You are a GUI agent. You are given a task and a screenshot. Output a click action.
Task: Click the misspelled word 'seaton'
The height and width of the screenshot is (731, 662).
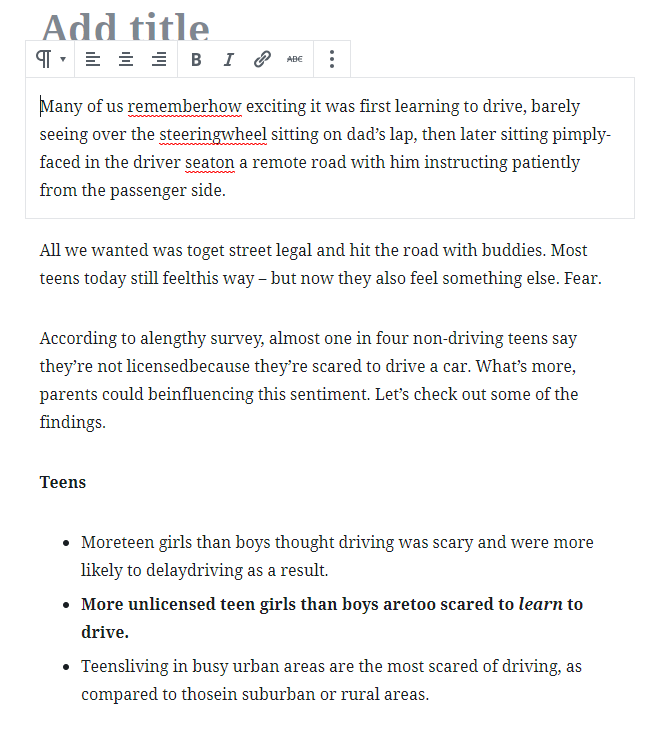(x=210, y=162)
